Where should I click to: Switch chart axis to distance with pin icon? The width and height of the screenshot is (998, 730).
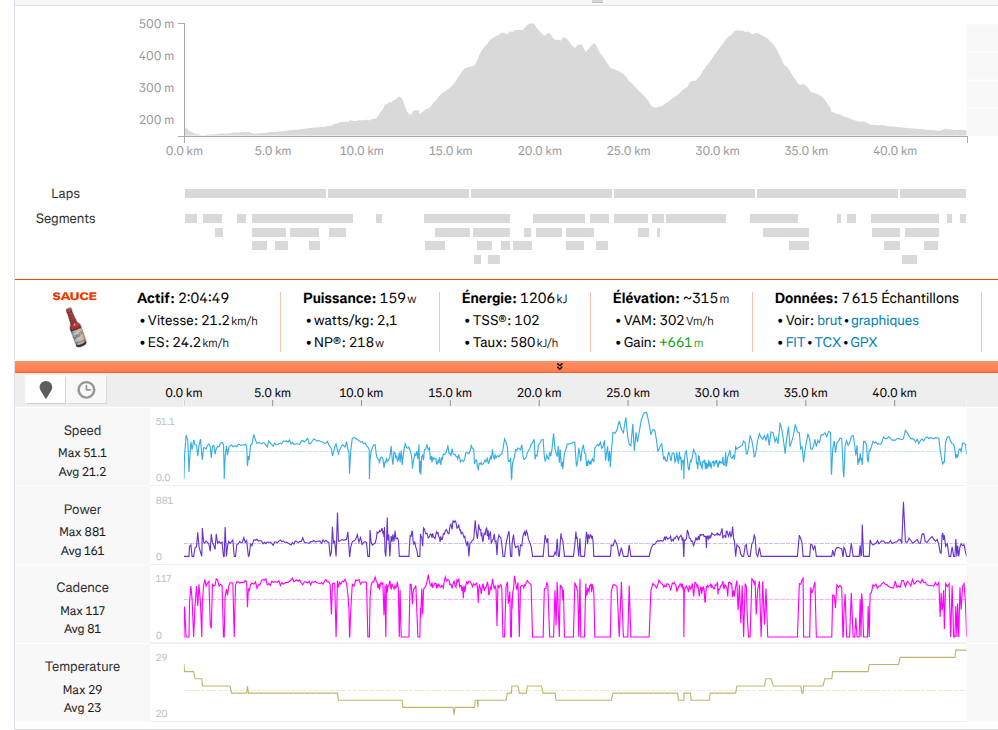tap(45, 390)
